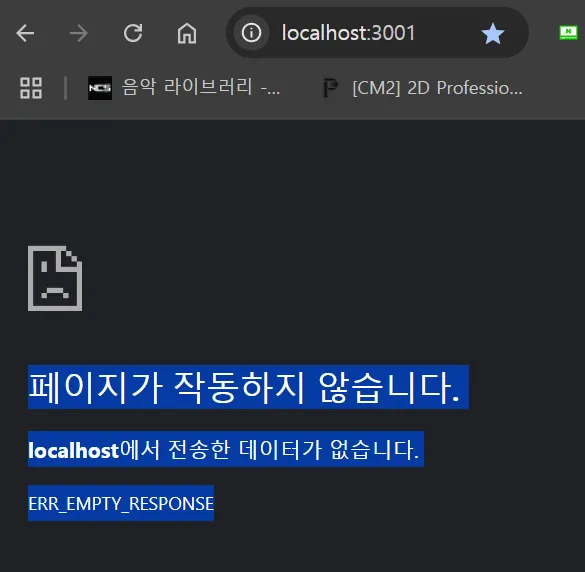Toggle the bookmark star for this page
Screen dimensions: 585x572
pos(492,34)
